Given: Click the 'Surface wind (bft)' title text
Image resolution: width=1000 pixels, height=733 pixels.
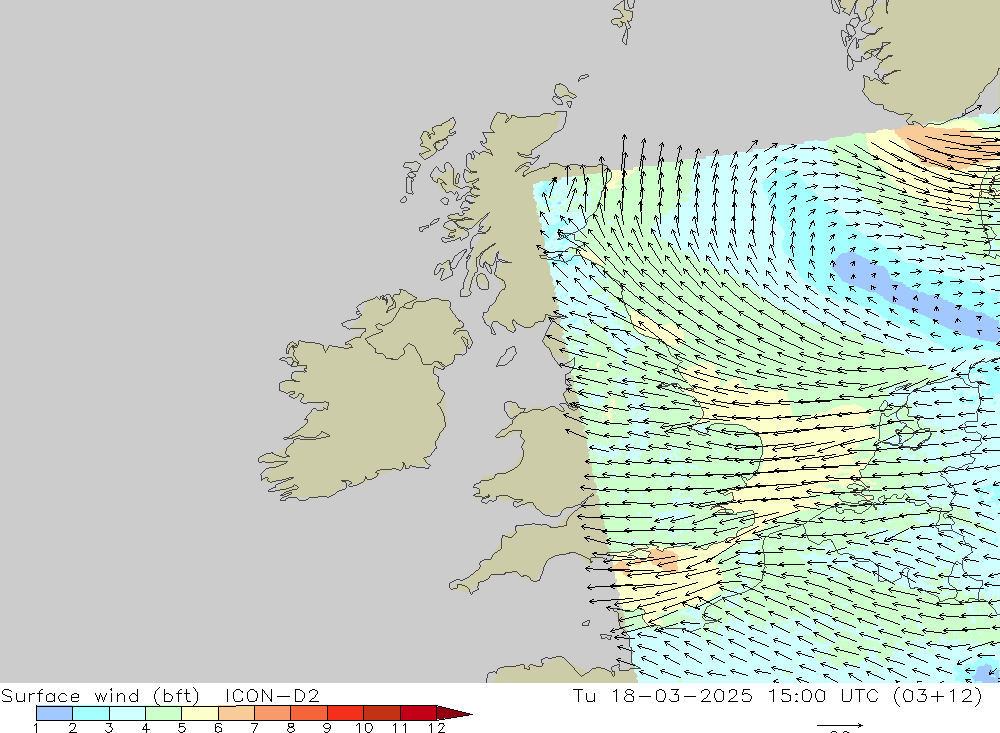Looking at the screenshot, I should [x=100, y=695].
